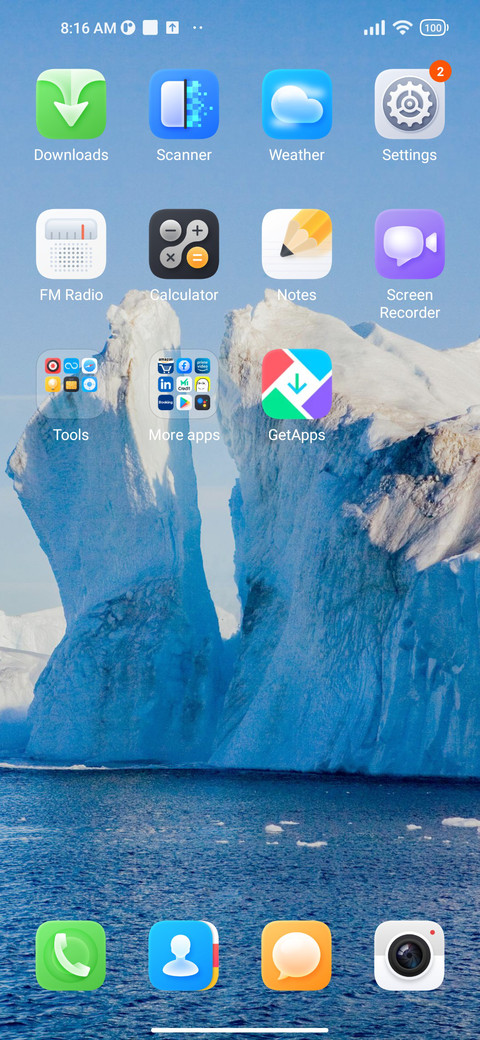
Task: Tap the cellular signal bars icon
Action: click(x=375, y=28)
